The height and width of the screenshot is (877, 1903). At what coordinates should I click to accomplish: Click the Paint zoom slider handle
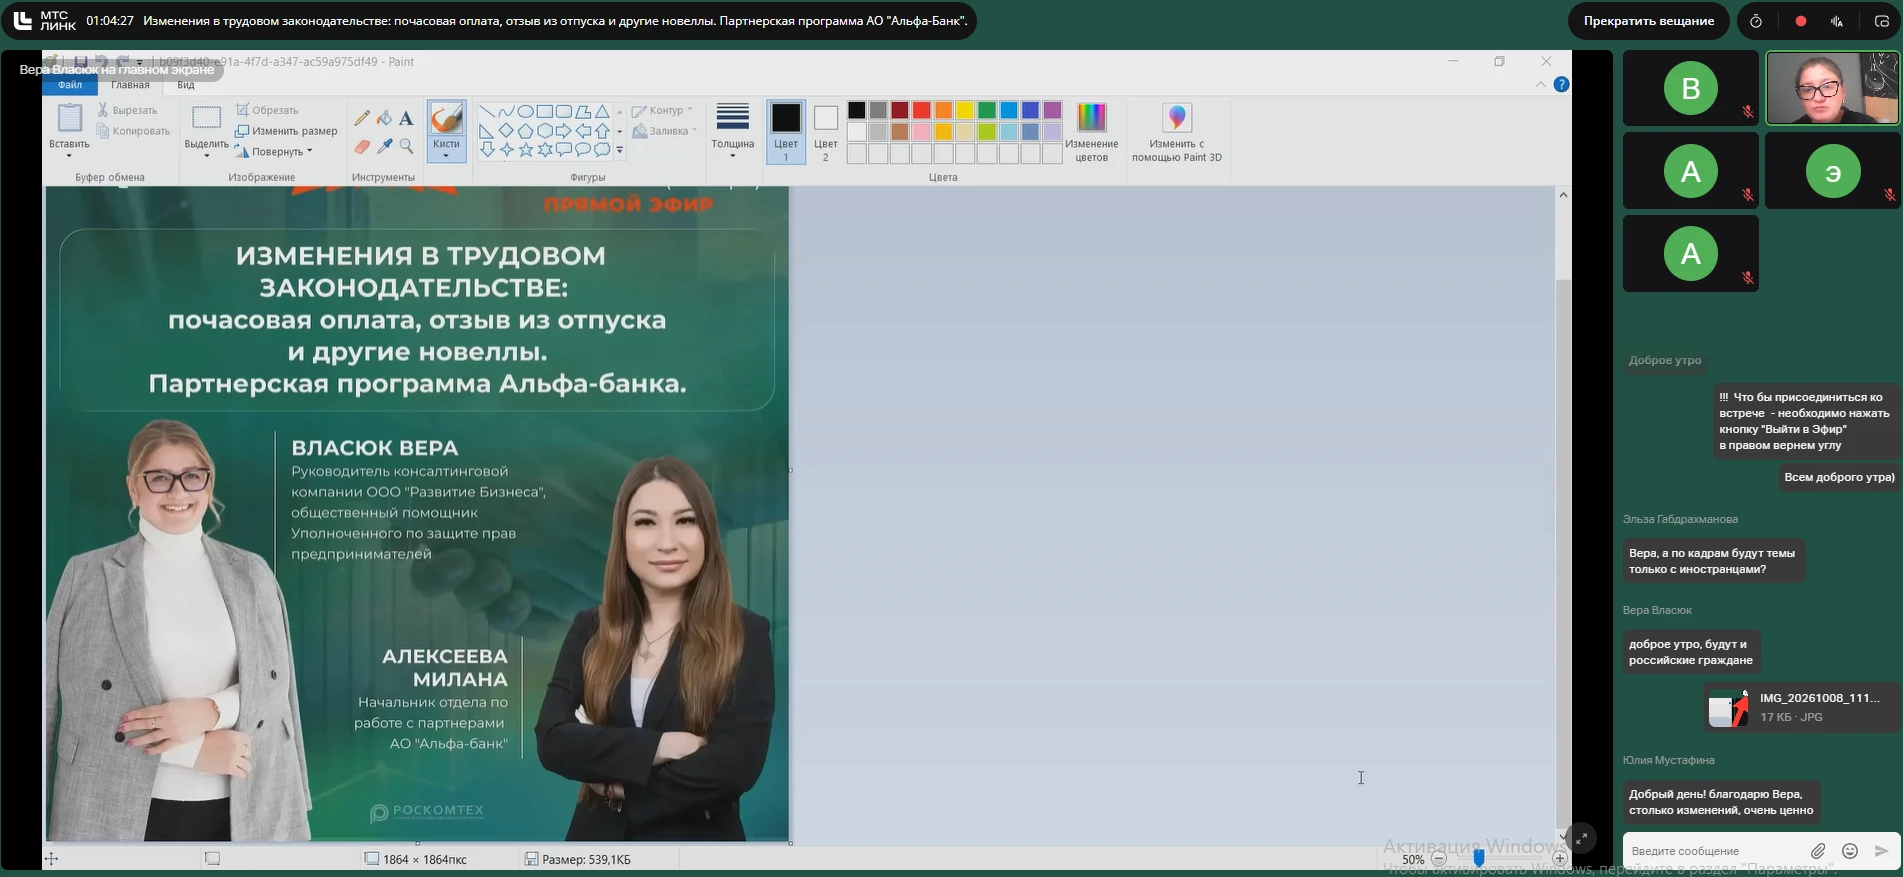[1479, 859]
